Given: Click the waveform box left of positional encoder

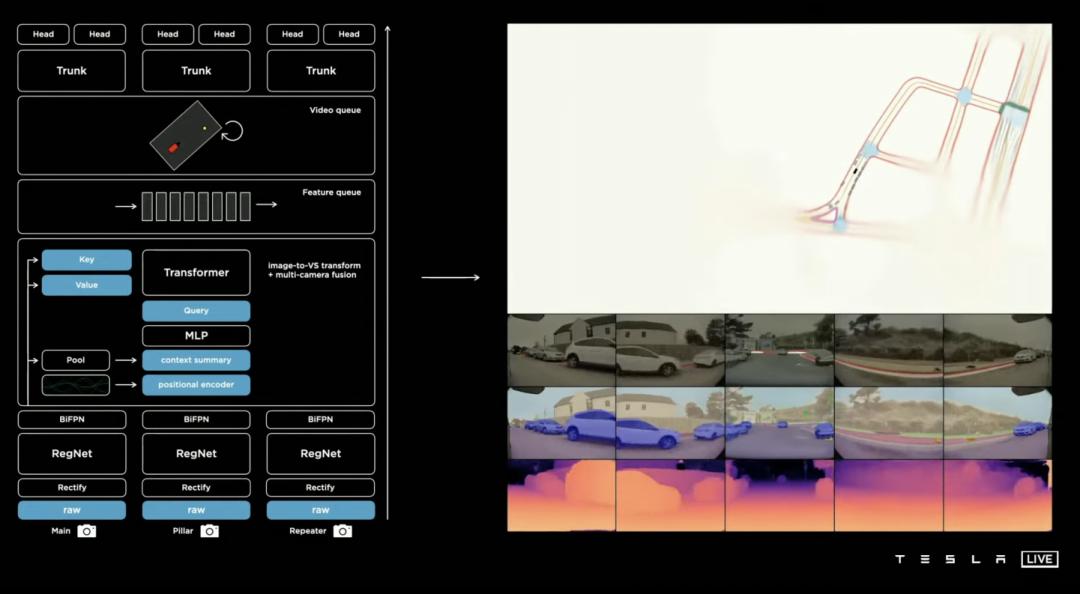Looking at the screenshot, I should (x=76, y=385).
